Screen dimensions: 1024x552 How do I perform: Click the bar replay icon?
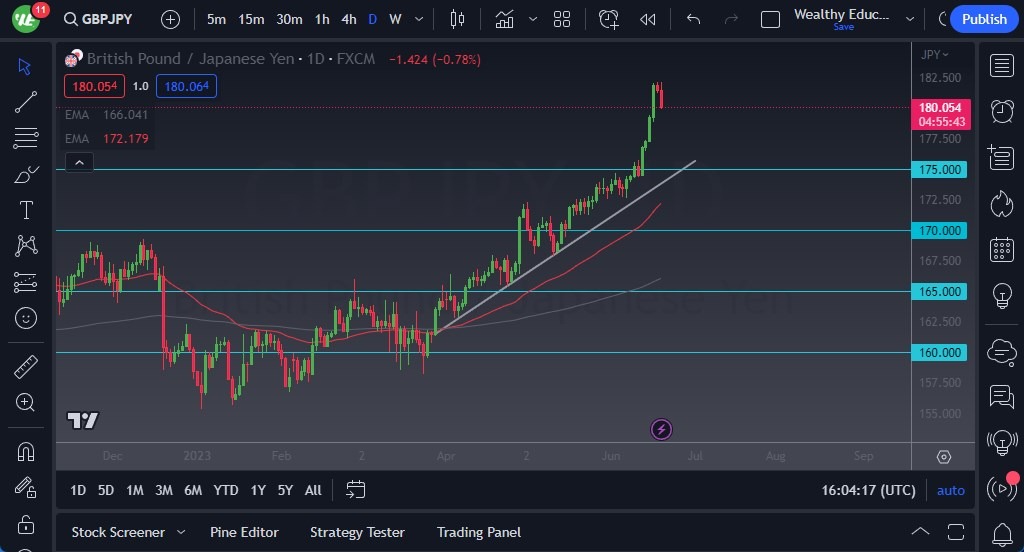click(648, 19)
